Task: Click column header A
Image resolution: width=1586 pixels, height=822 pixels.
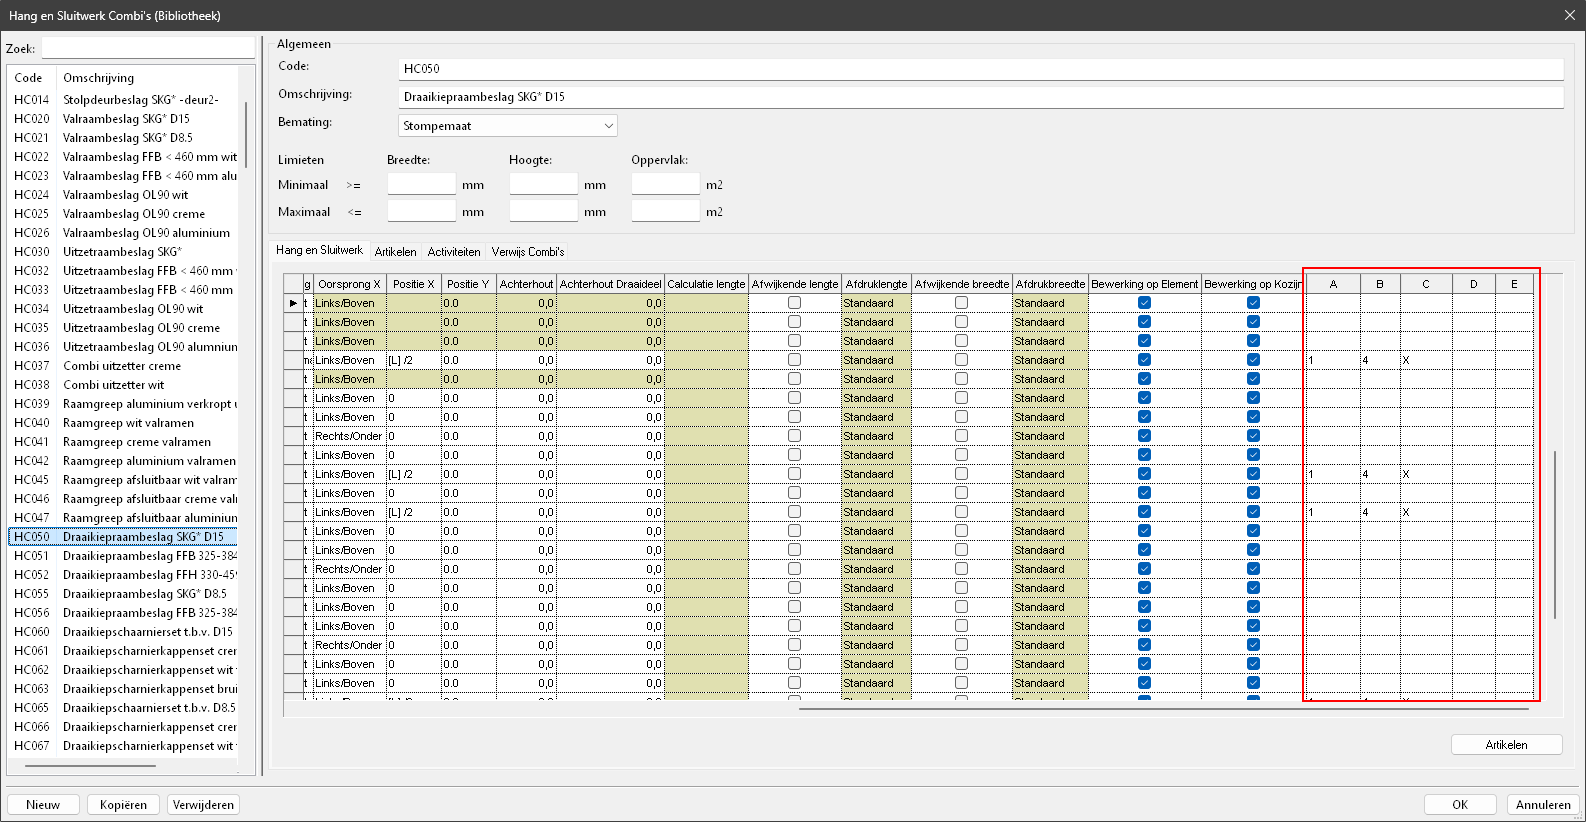Action: click(1333, 284)
